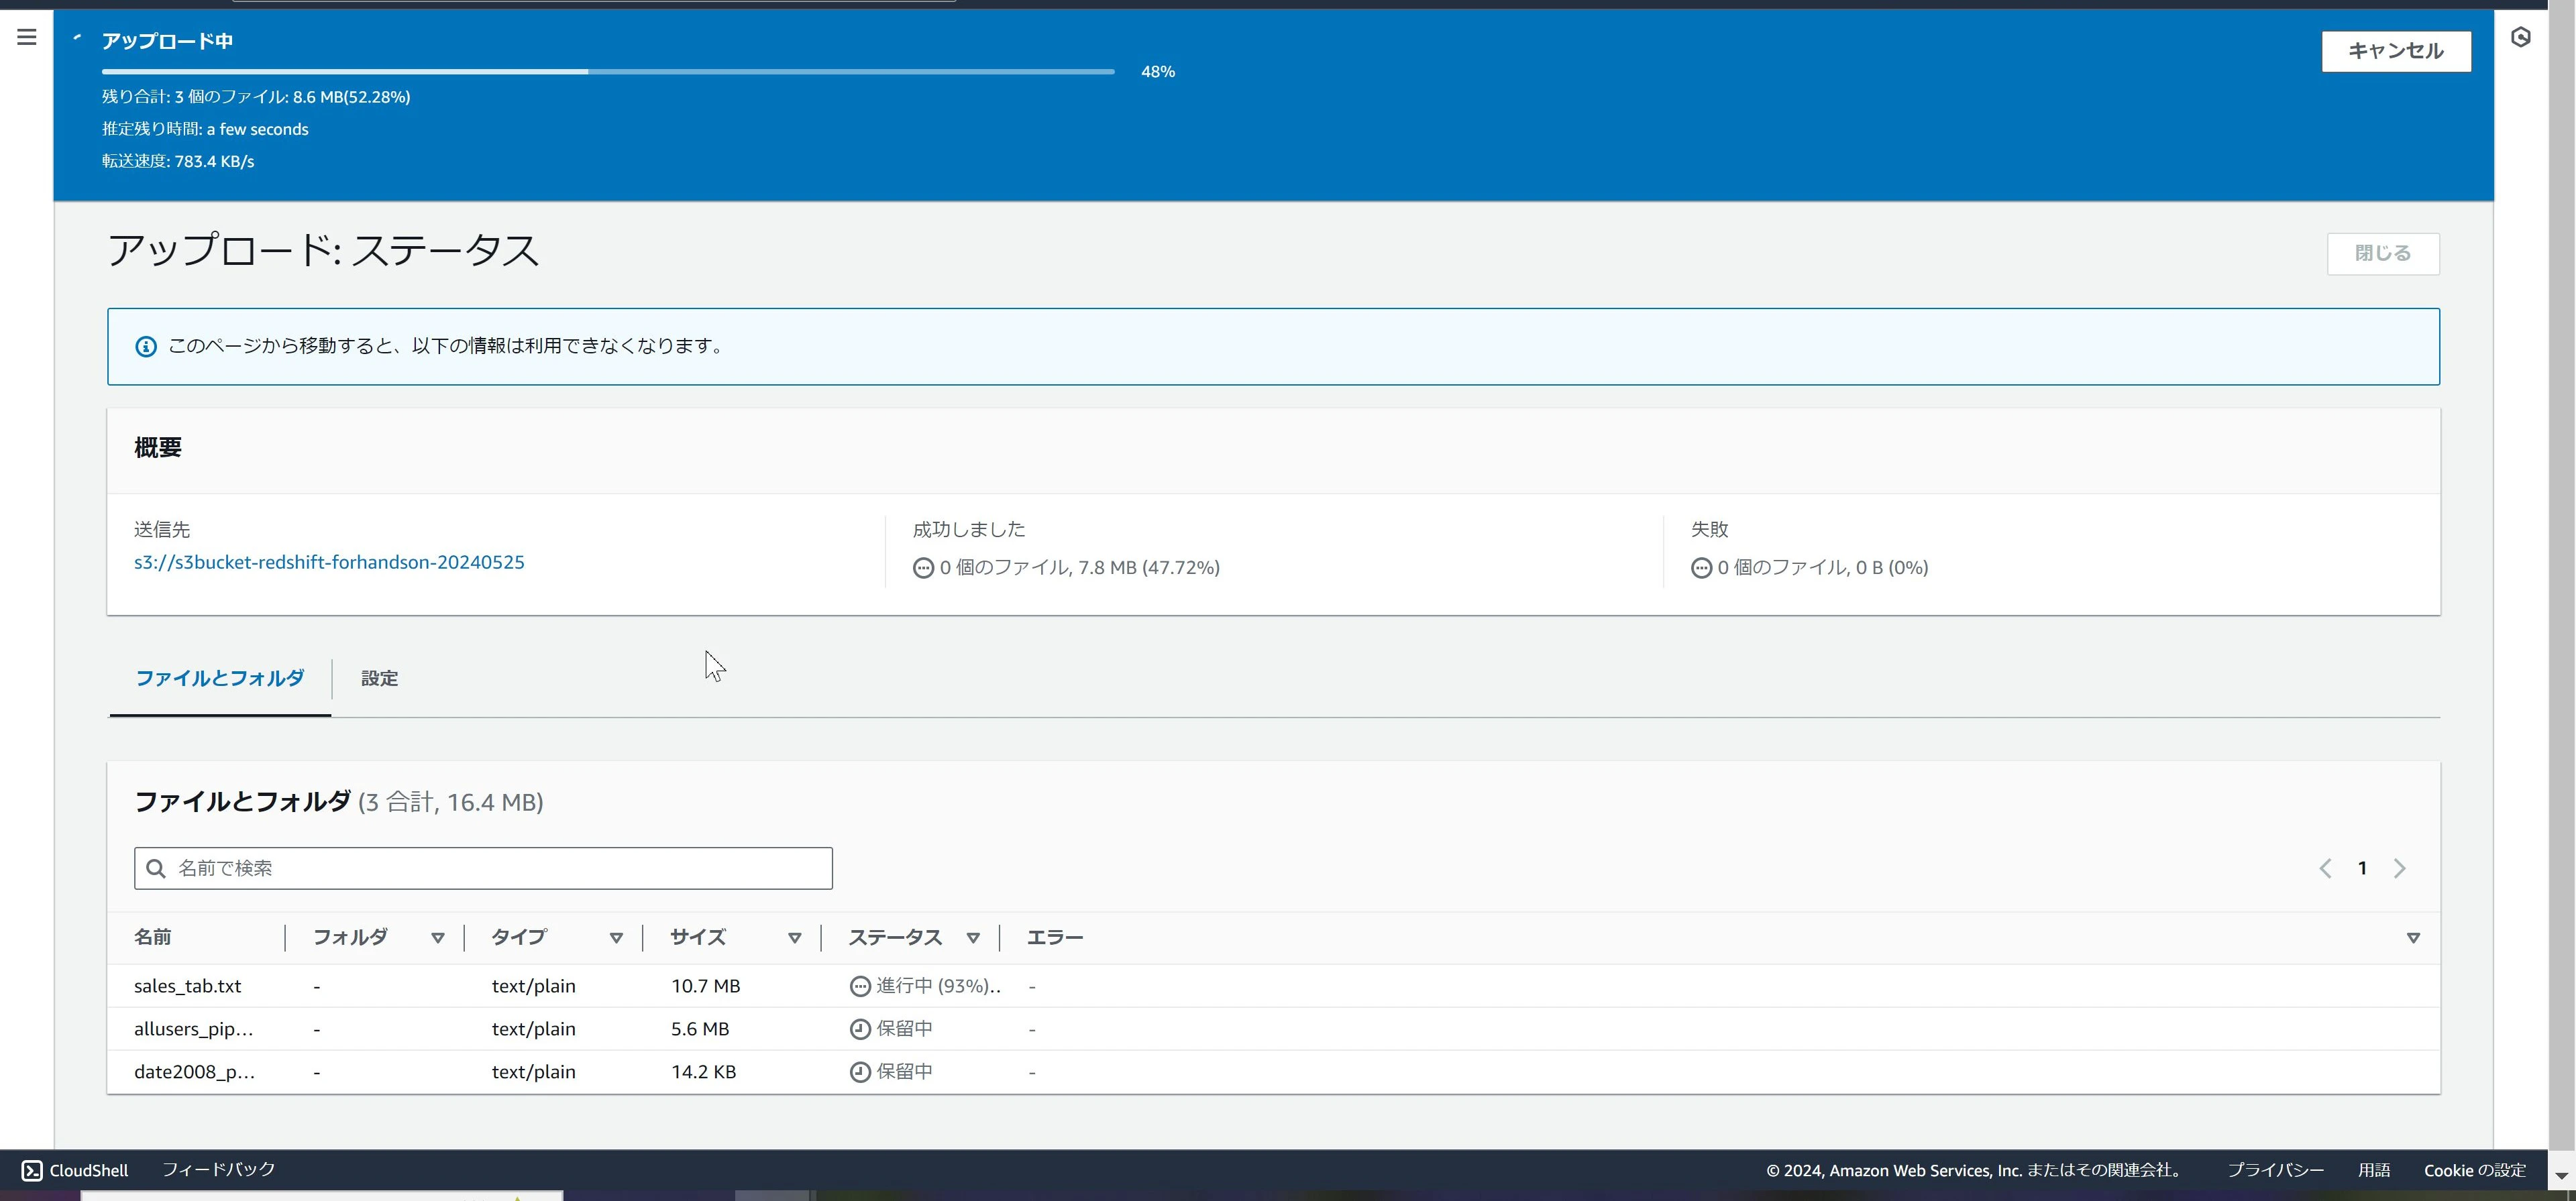The width and height of the screenshot is (2576, 1201).
Task: Click the upload spinner icon in the banner
Action: tap(77, 39)
